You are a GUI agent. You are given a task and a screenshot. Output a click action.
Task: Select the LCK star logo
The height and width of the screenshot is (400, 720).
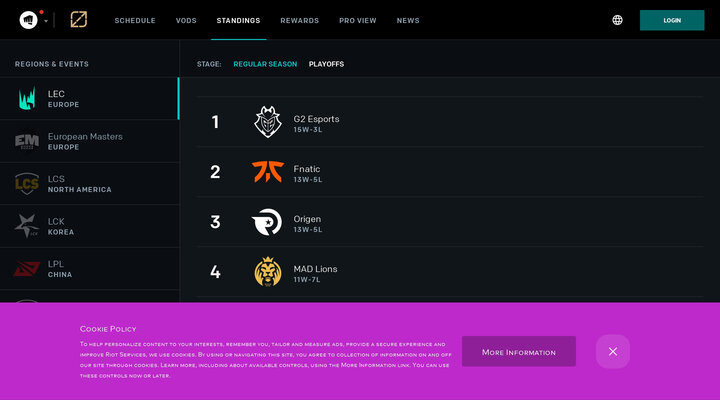pos(27,226)
